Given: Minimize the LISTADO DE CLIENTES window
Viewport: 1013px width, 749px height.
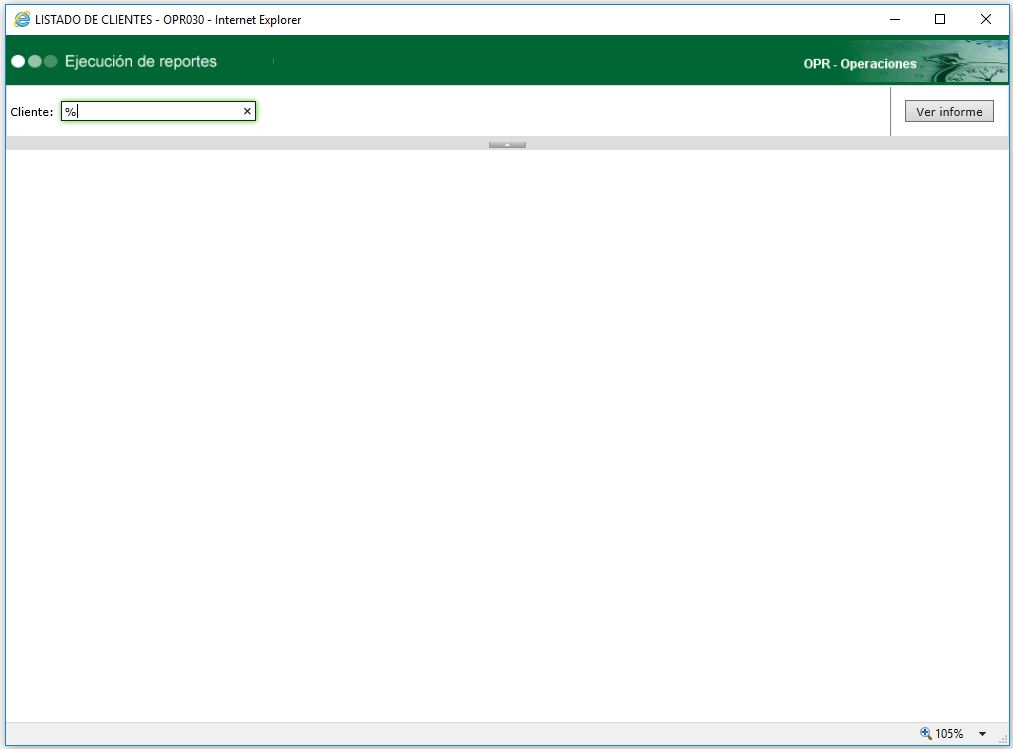Looking at the screenshot, I should pos(895,19).
